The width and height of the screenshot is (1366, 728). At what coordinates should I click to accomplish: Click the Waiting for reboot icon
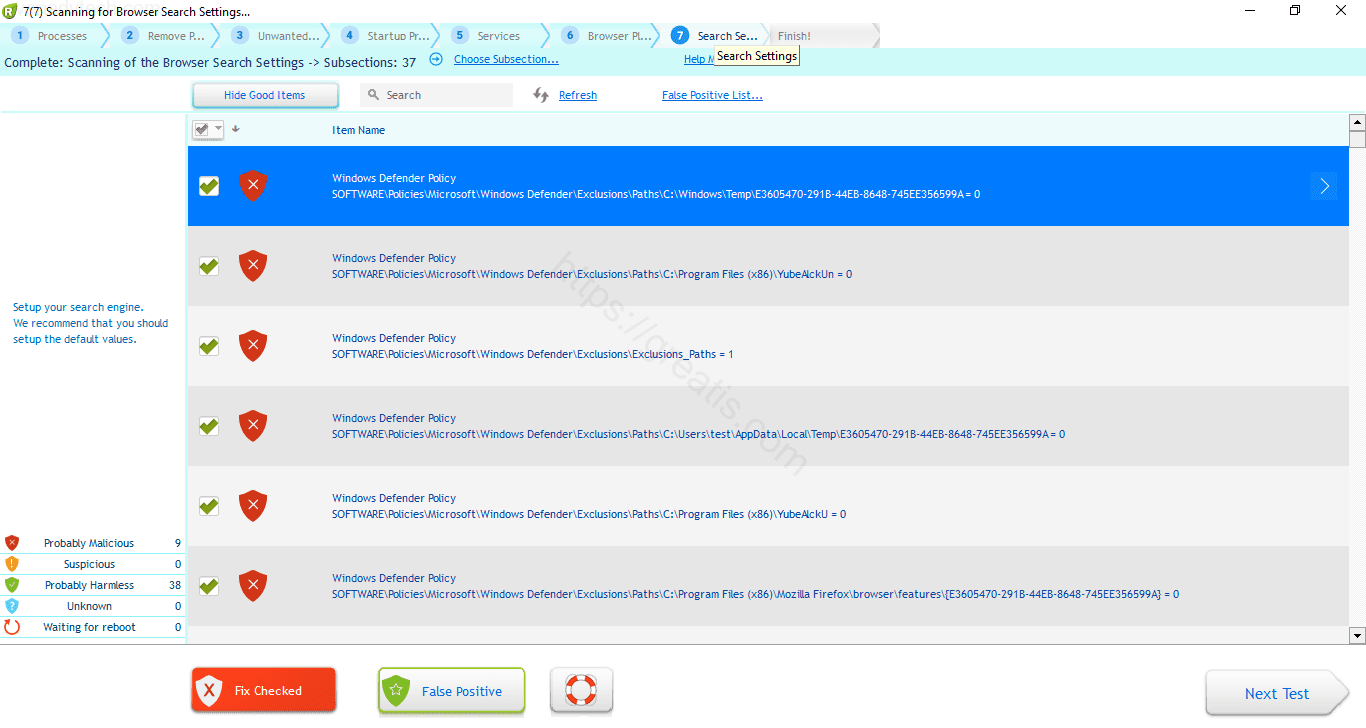coord(12,627)
